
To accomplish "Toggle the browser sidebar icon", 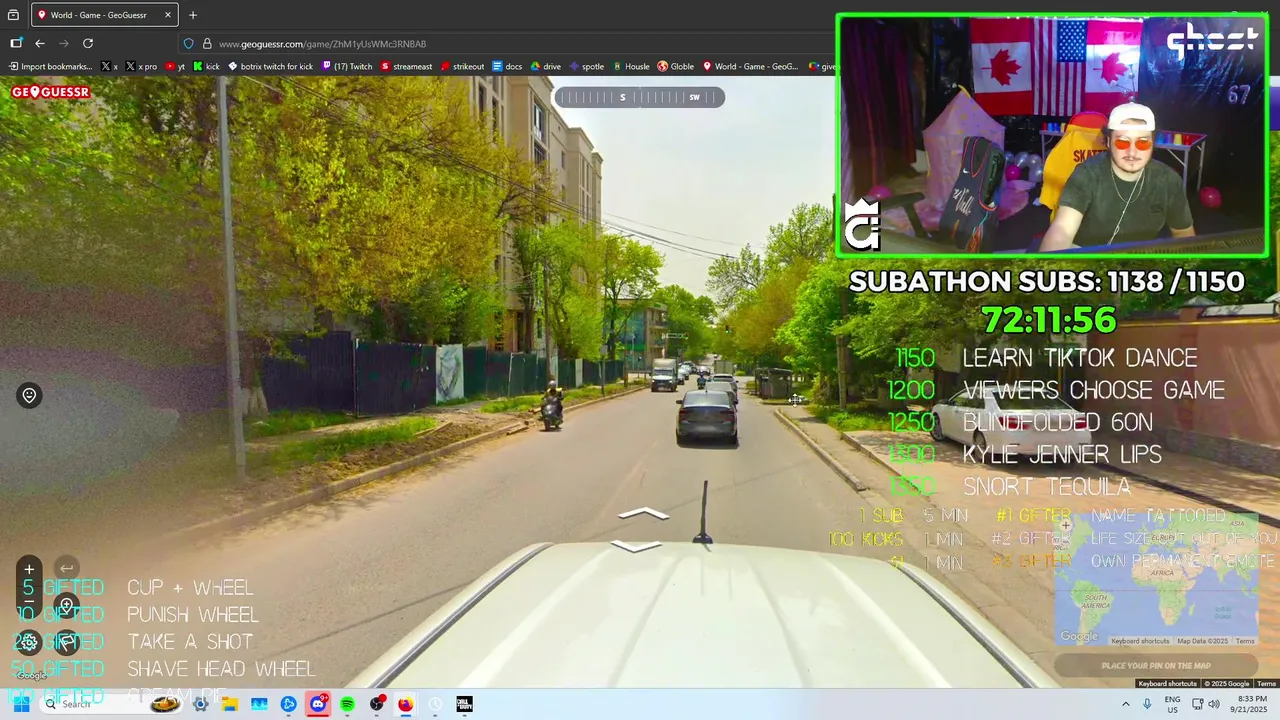I will click(x=16, y=43).
